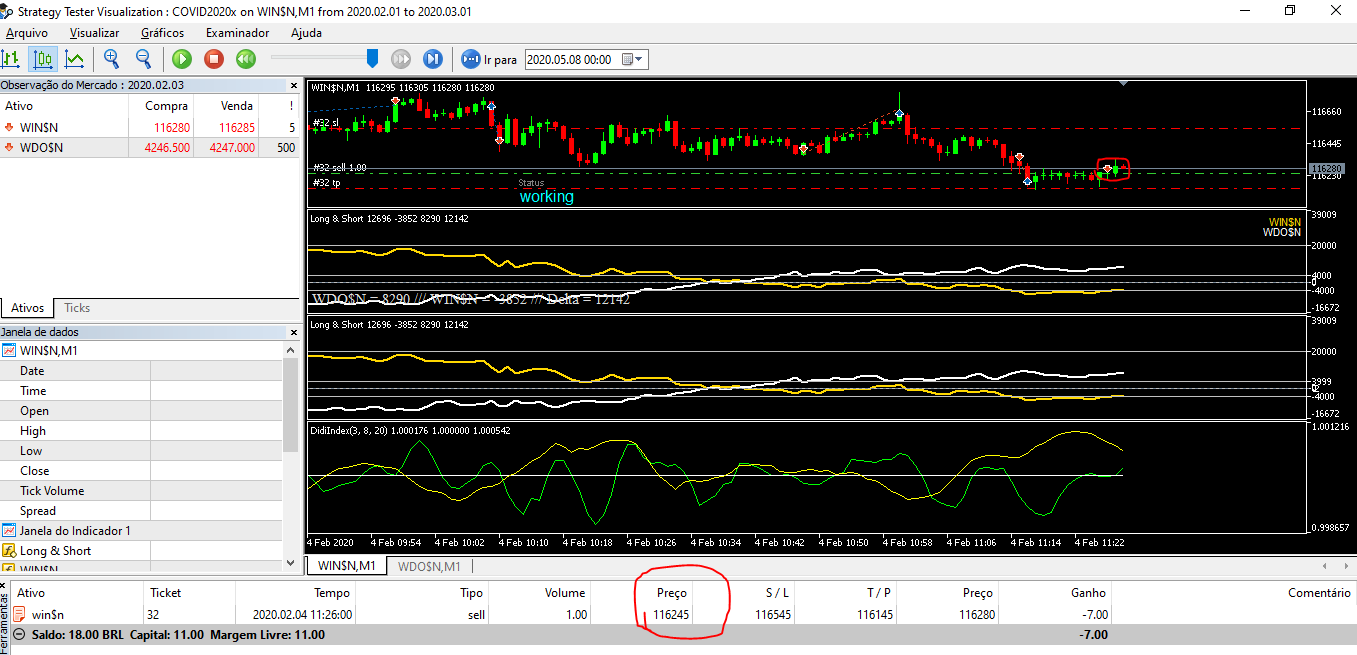Image resolution: width=1357 pixels, height=655 pixels.
Task: Switch to the Ticks tab
Action: (x=77, y=308)
